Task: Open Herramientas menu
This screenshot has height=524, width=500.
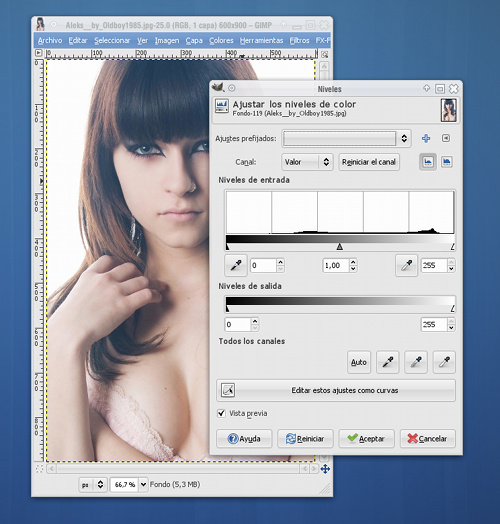Action: pyautogui.click(x=261, y=40)
